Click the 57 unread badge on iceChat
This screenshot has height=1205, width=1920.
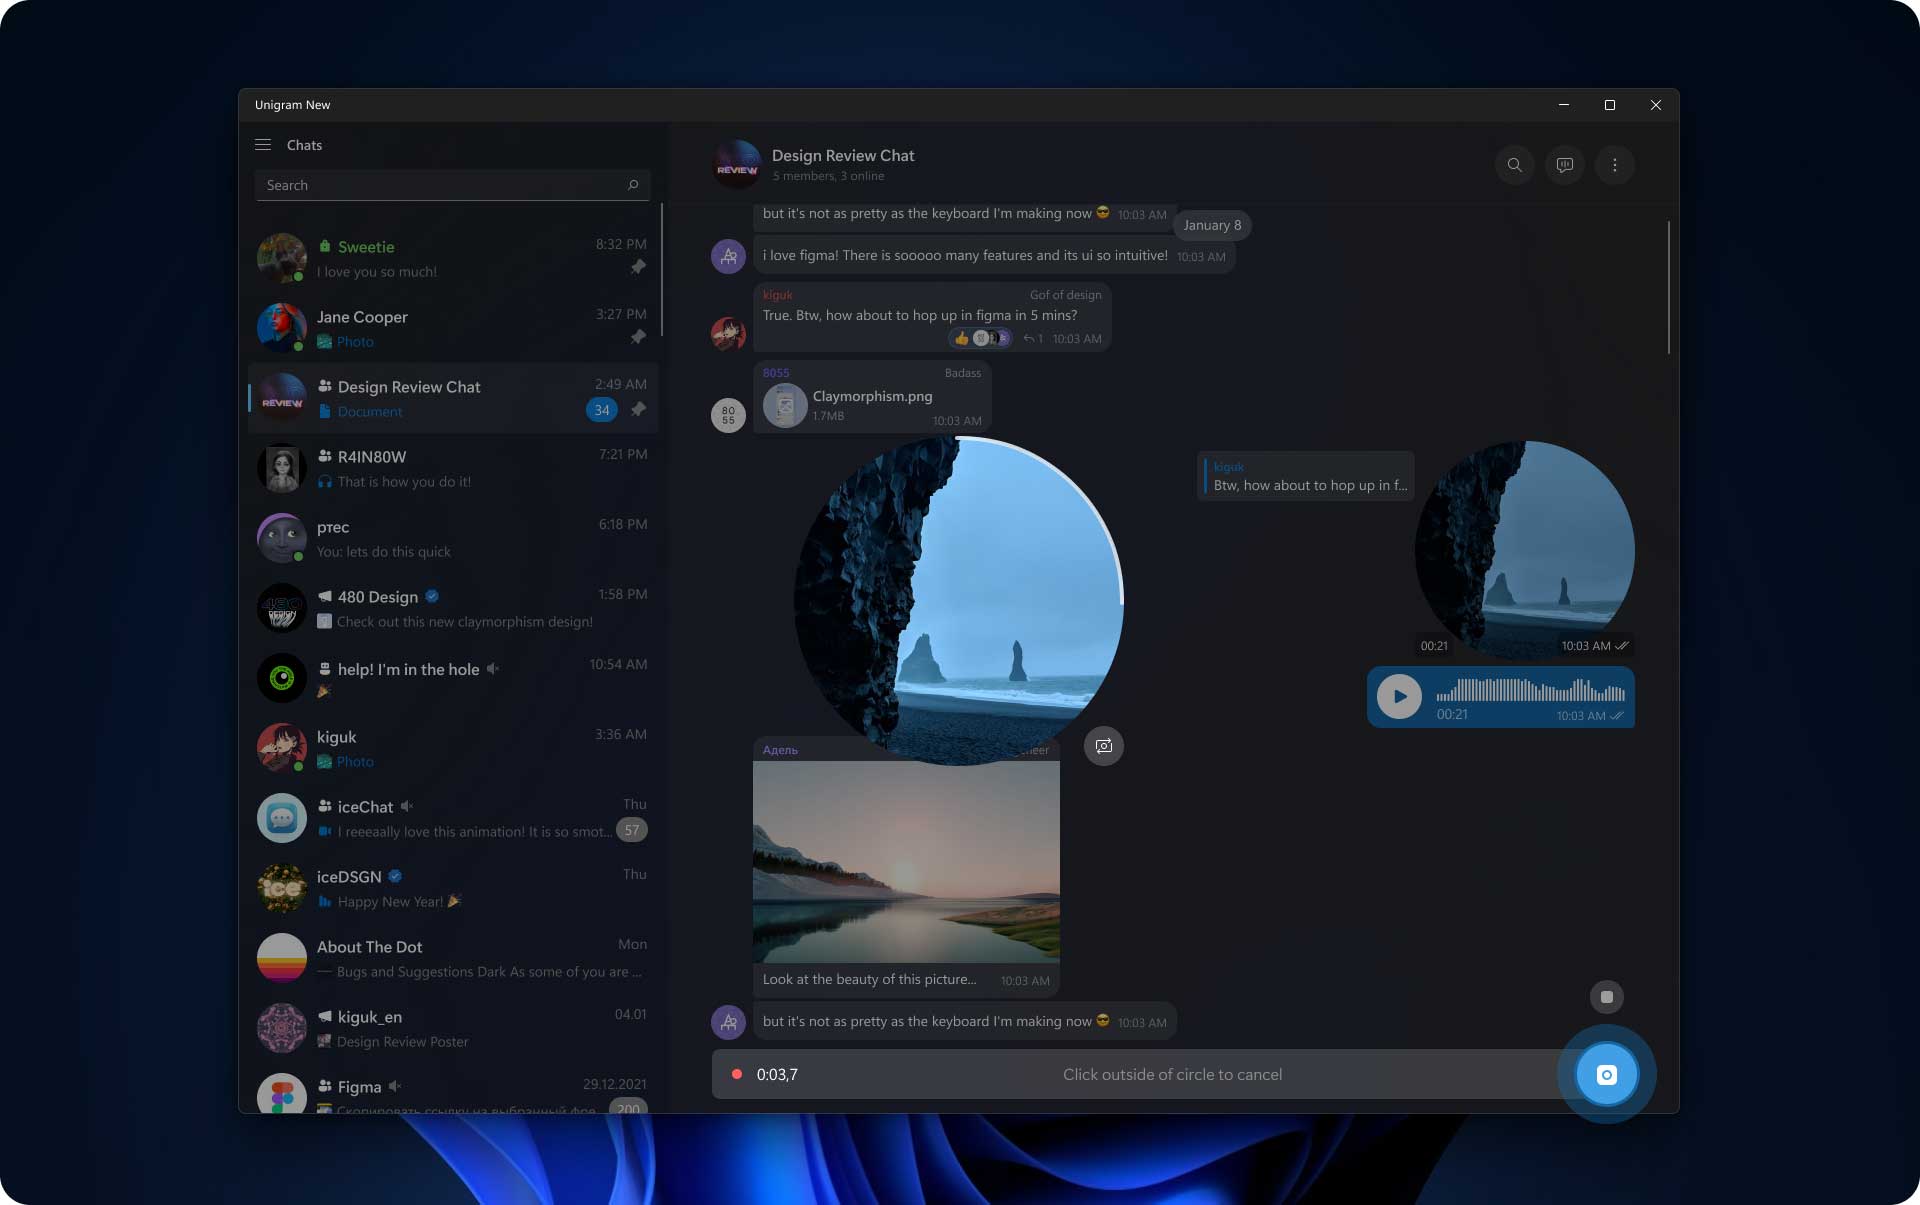[x=632, y=830]
